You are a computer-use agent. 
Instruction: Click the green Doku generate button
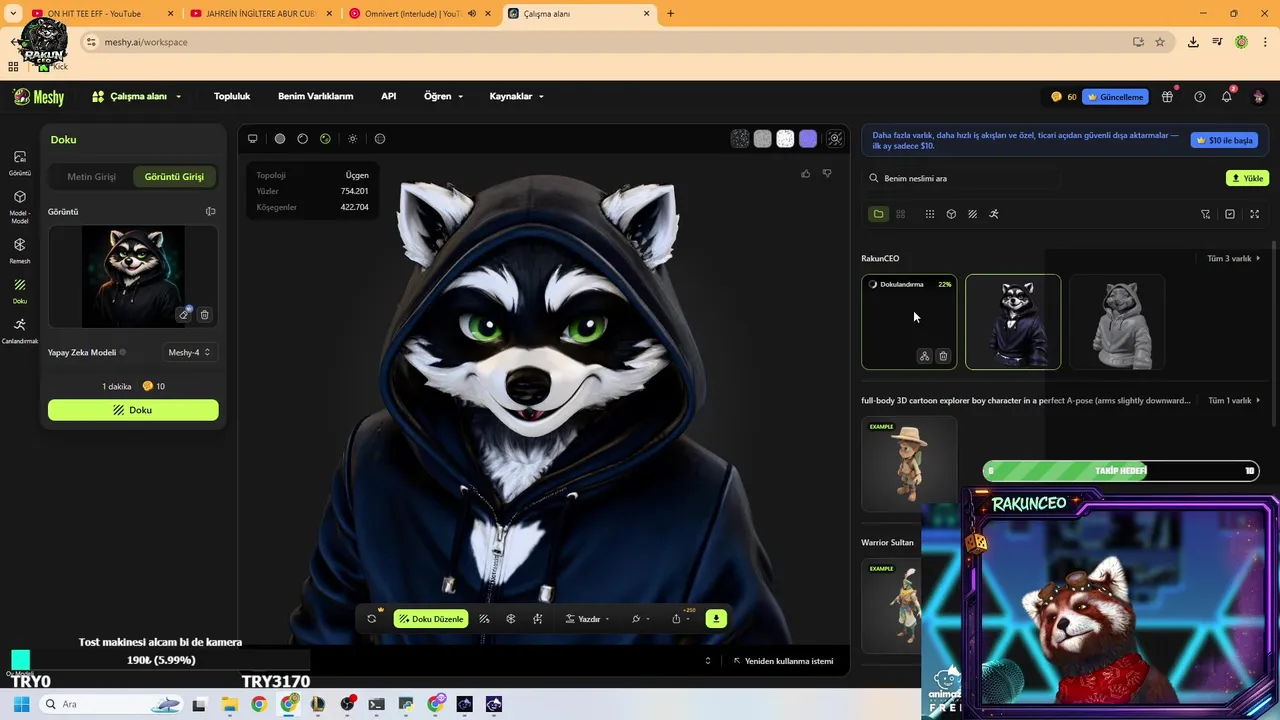[x=133, y=410]
